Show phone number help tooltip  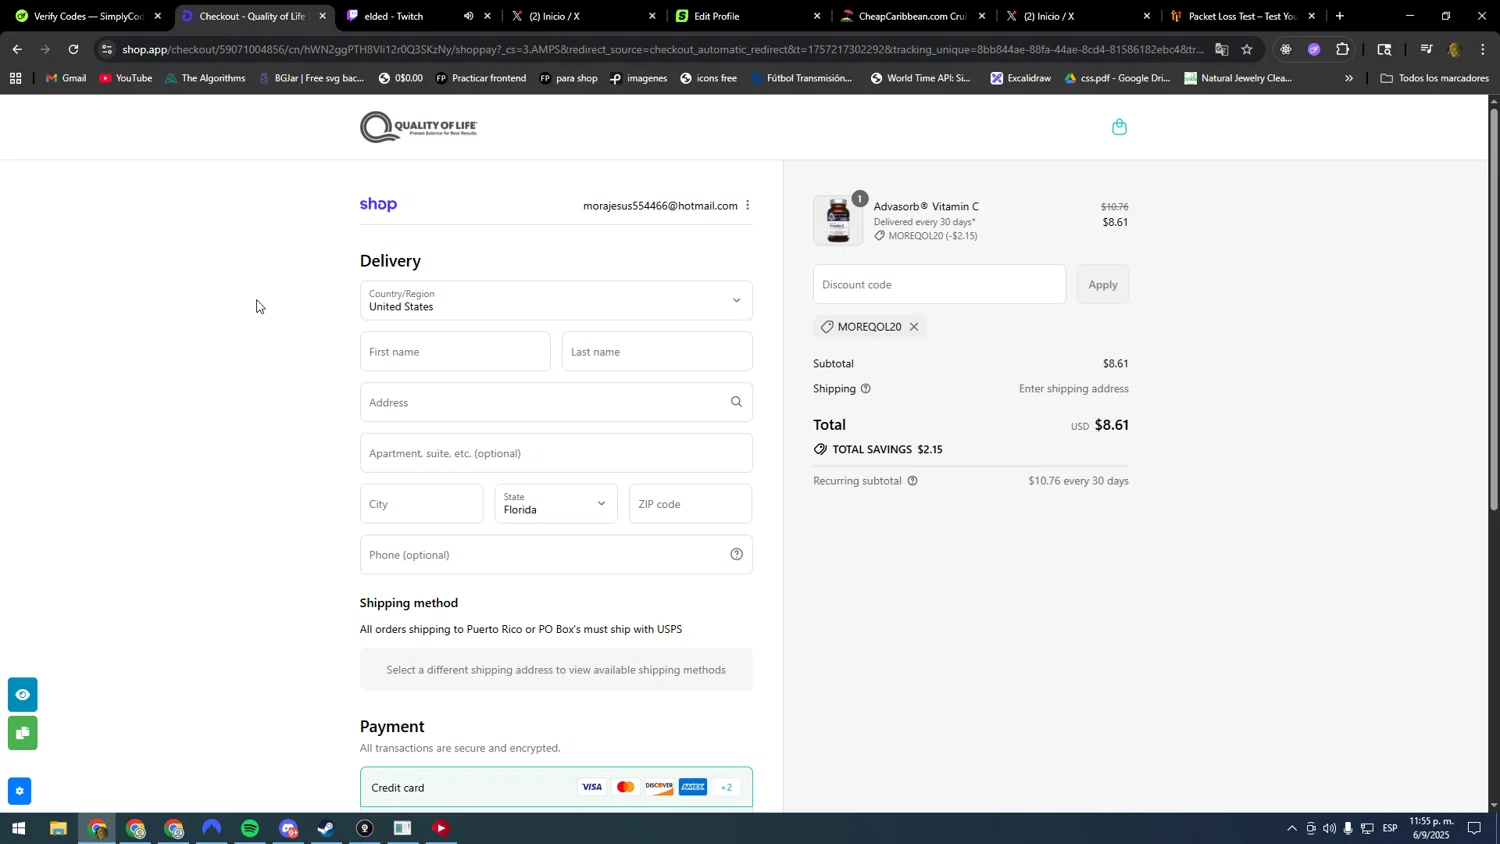point(736,555)
